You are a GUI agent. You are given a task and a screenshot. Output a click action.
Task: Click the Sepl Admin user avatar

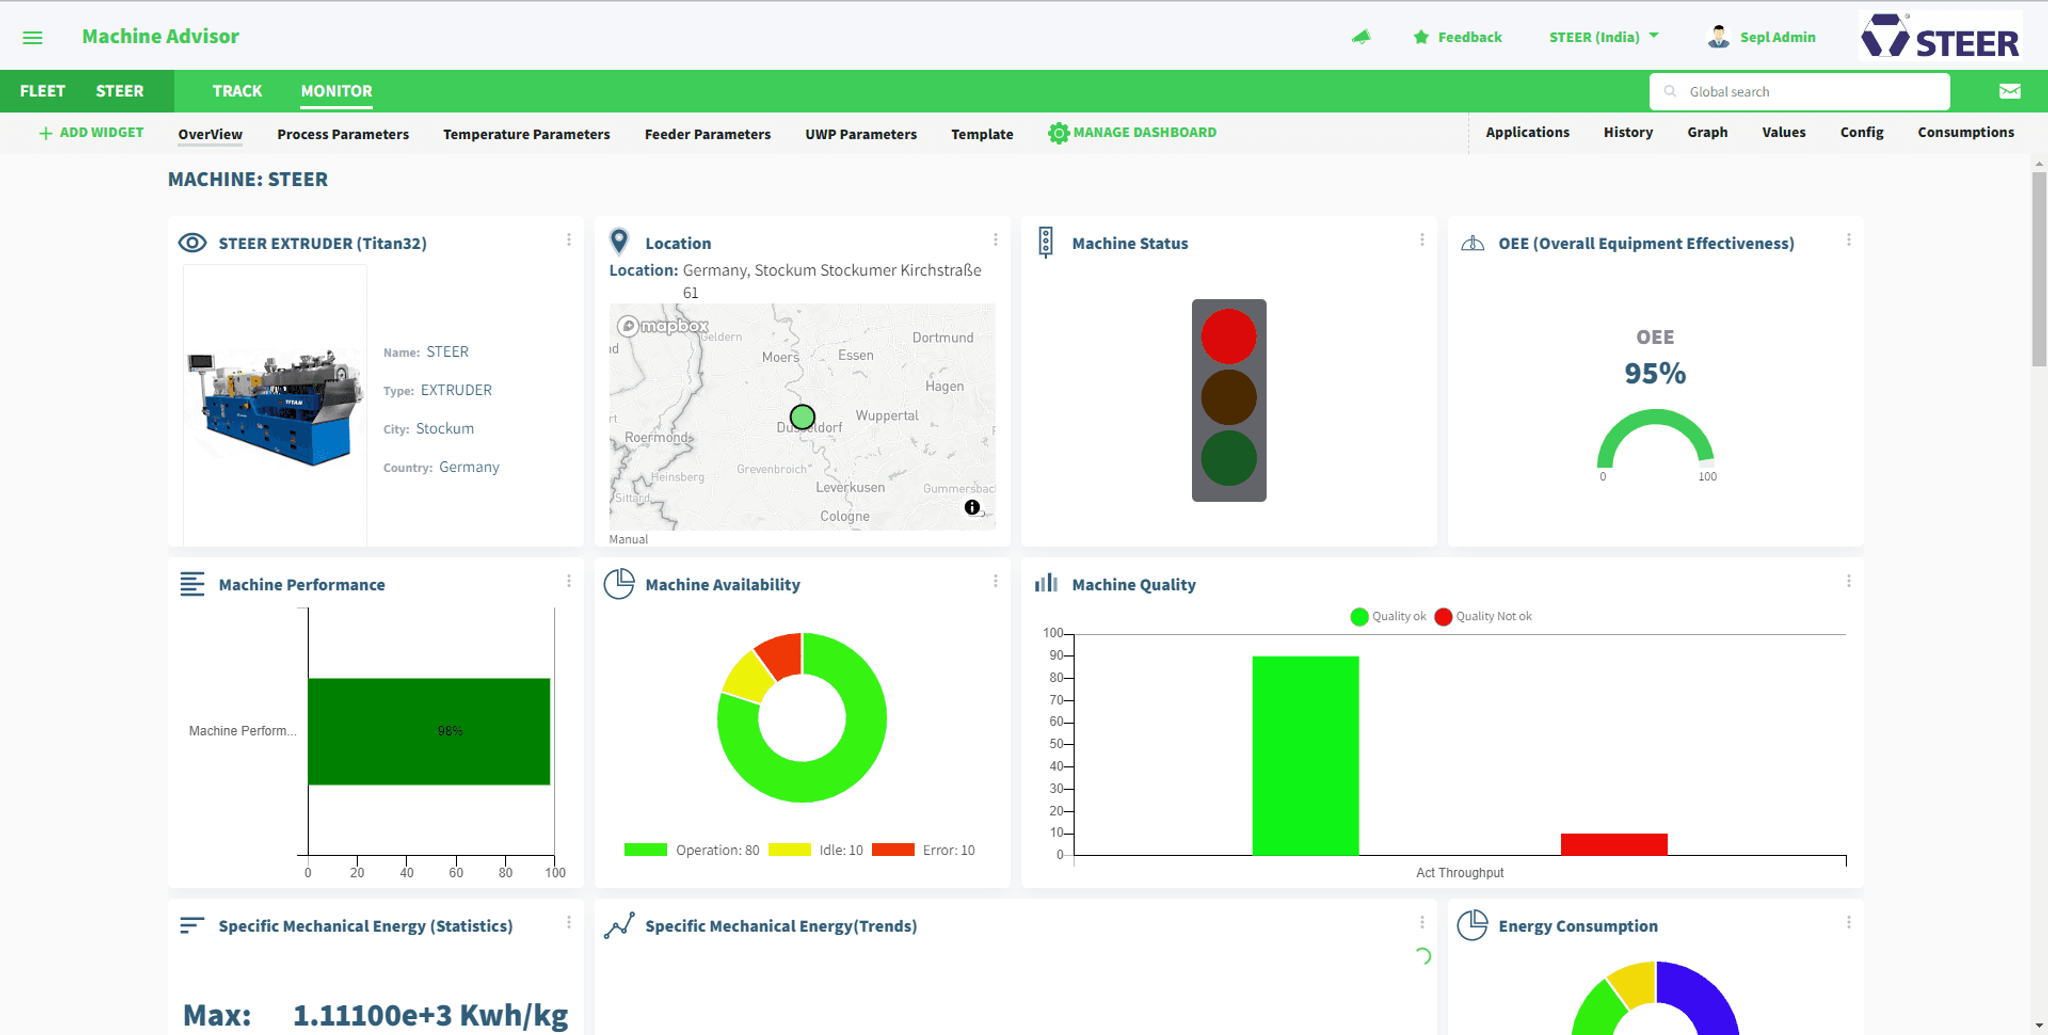1718,37
